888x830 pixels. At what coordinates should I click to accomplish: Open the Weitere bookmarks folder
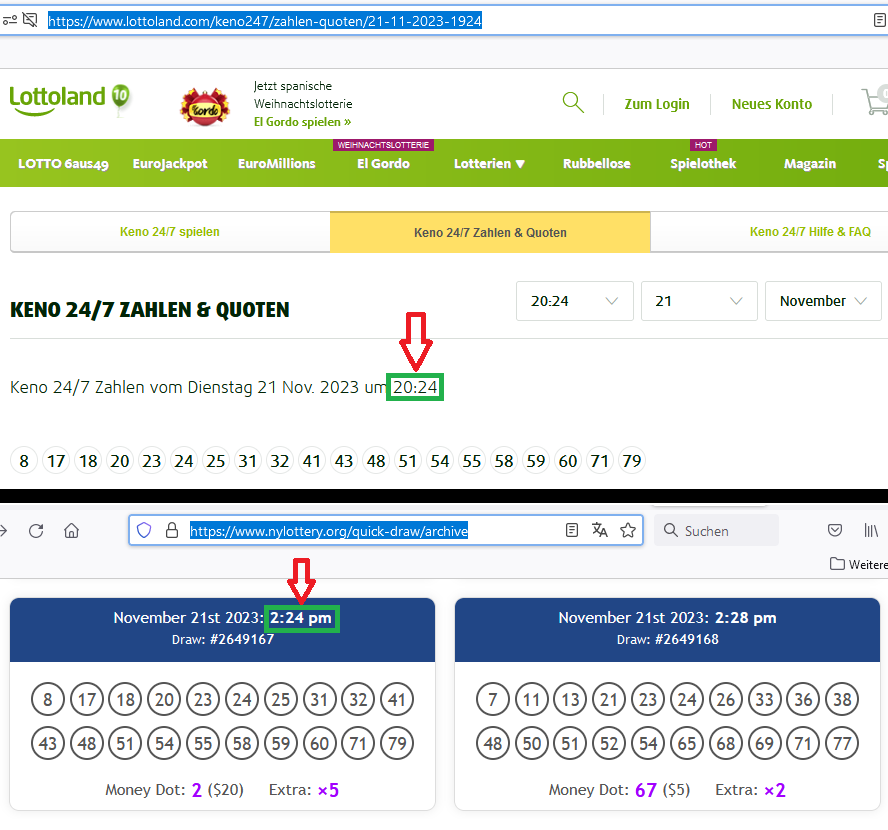(859, 564)
